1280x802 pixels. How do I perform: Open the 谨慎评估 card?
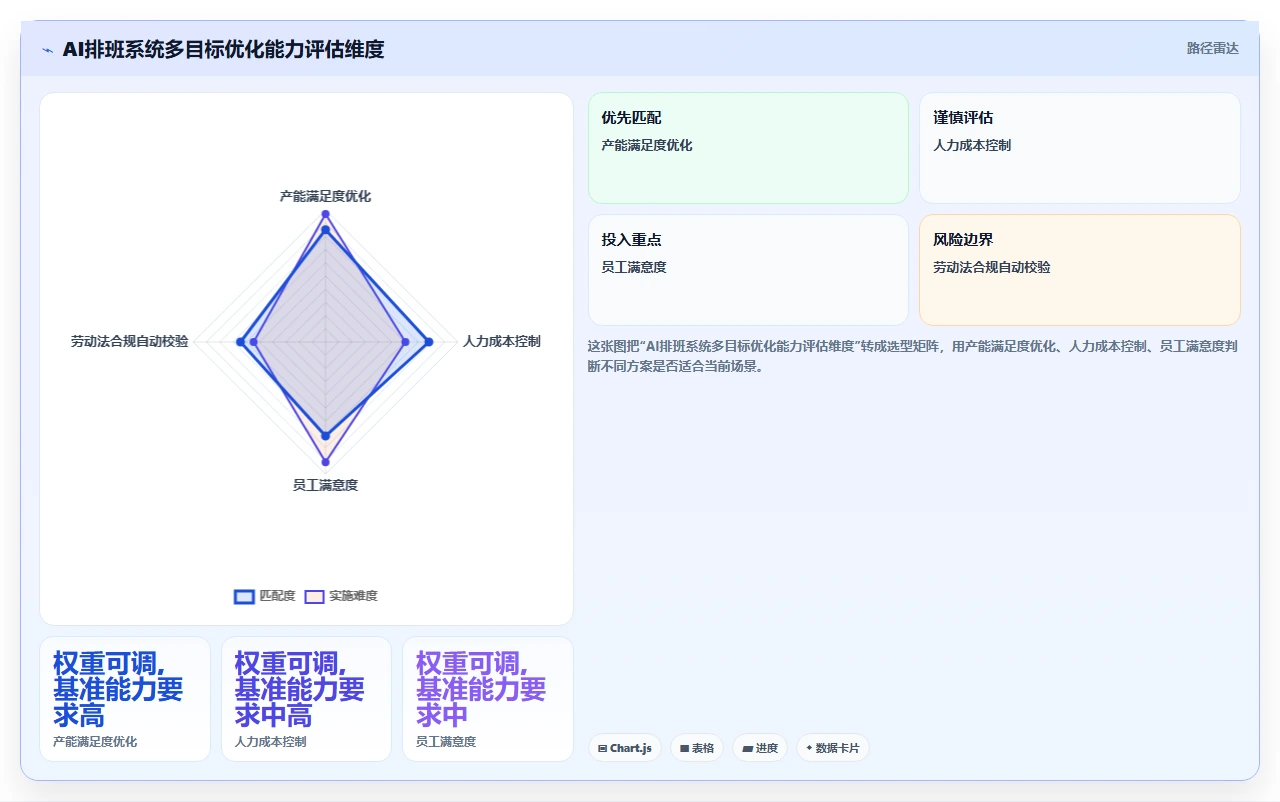[1080, 148]
